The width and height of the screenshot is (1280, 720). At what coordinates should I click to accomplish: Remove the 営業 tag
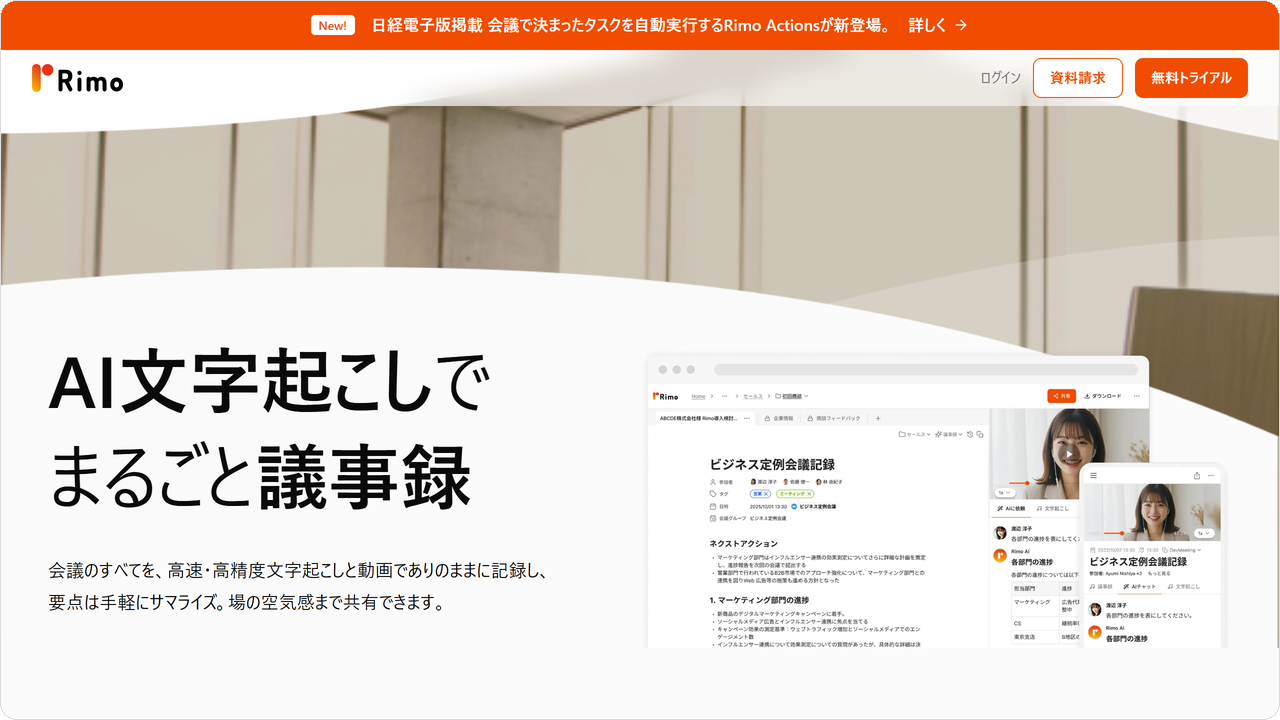click(x=766, y=494)
